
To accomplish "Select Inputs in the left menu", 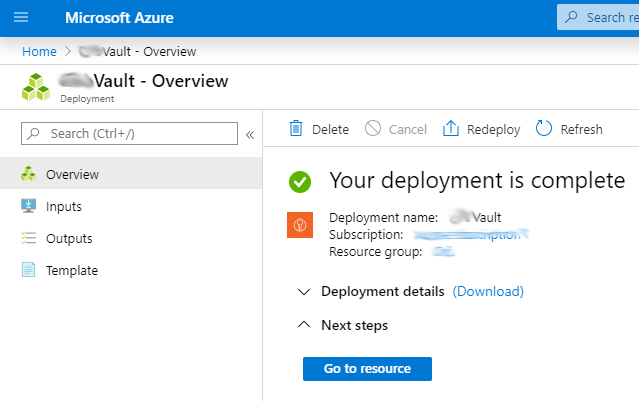I will coord(64,206).
